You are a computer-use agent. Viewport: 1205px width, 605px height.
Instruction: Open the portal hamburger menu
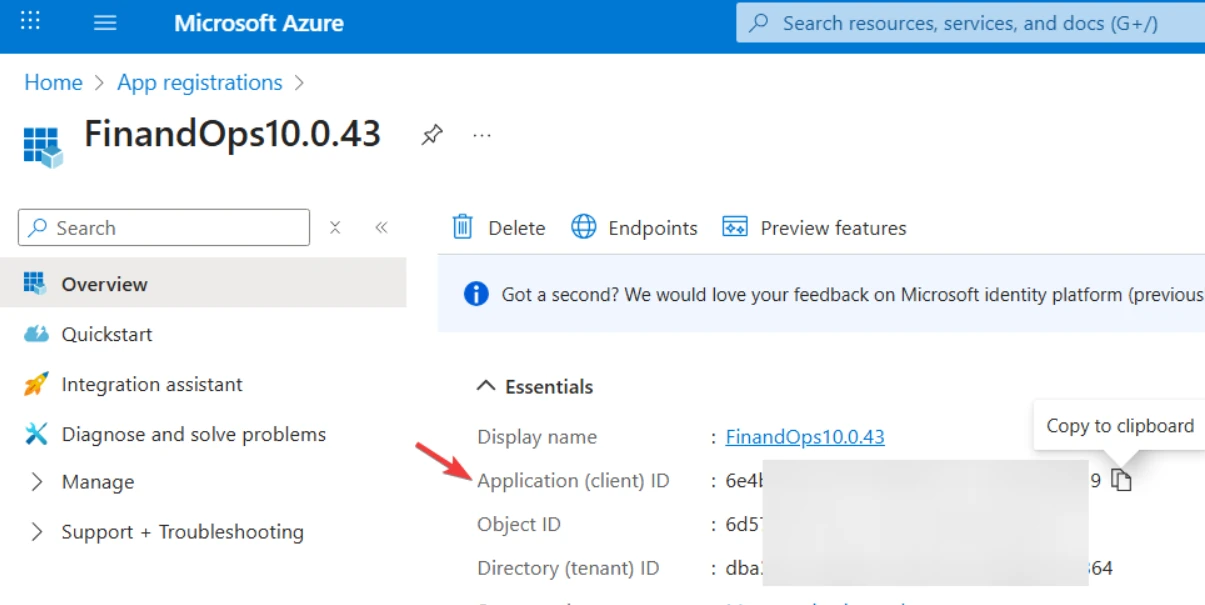click(x=105, y=23)
